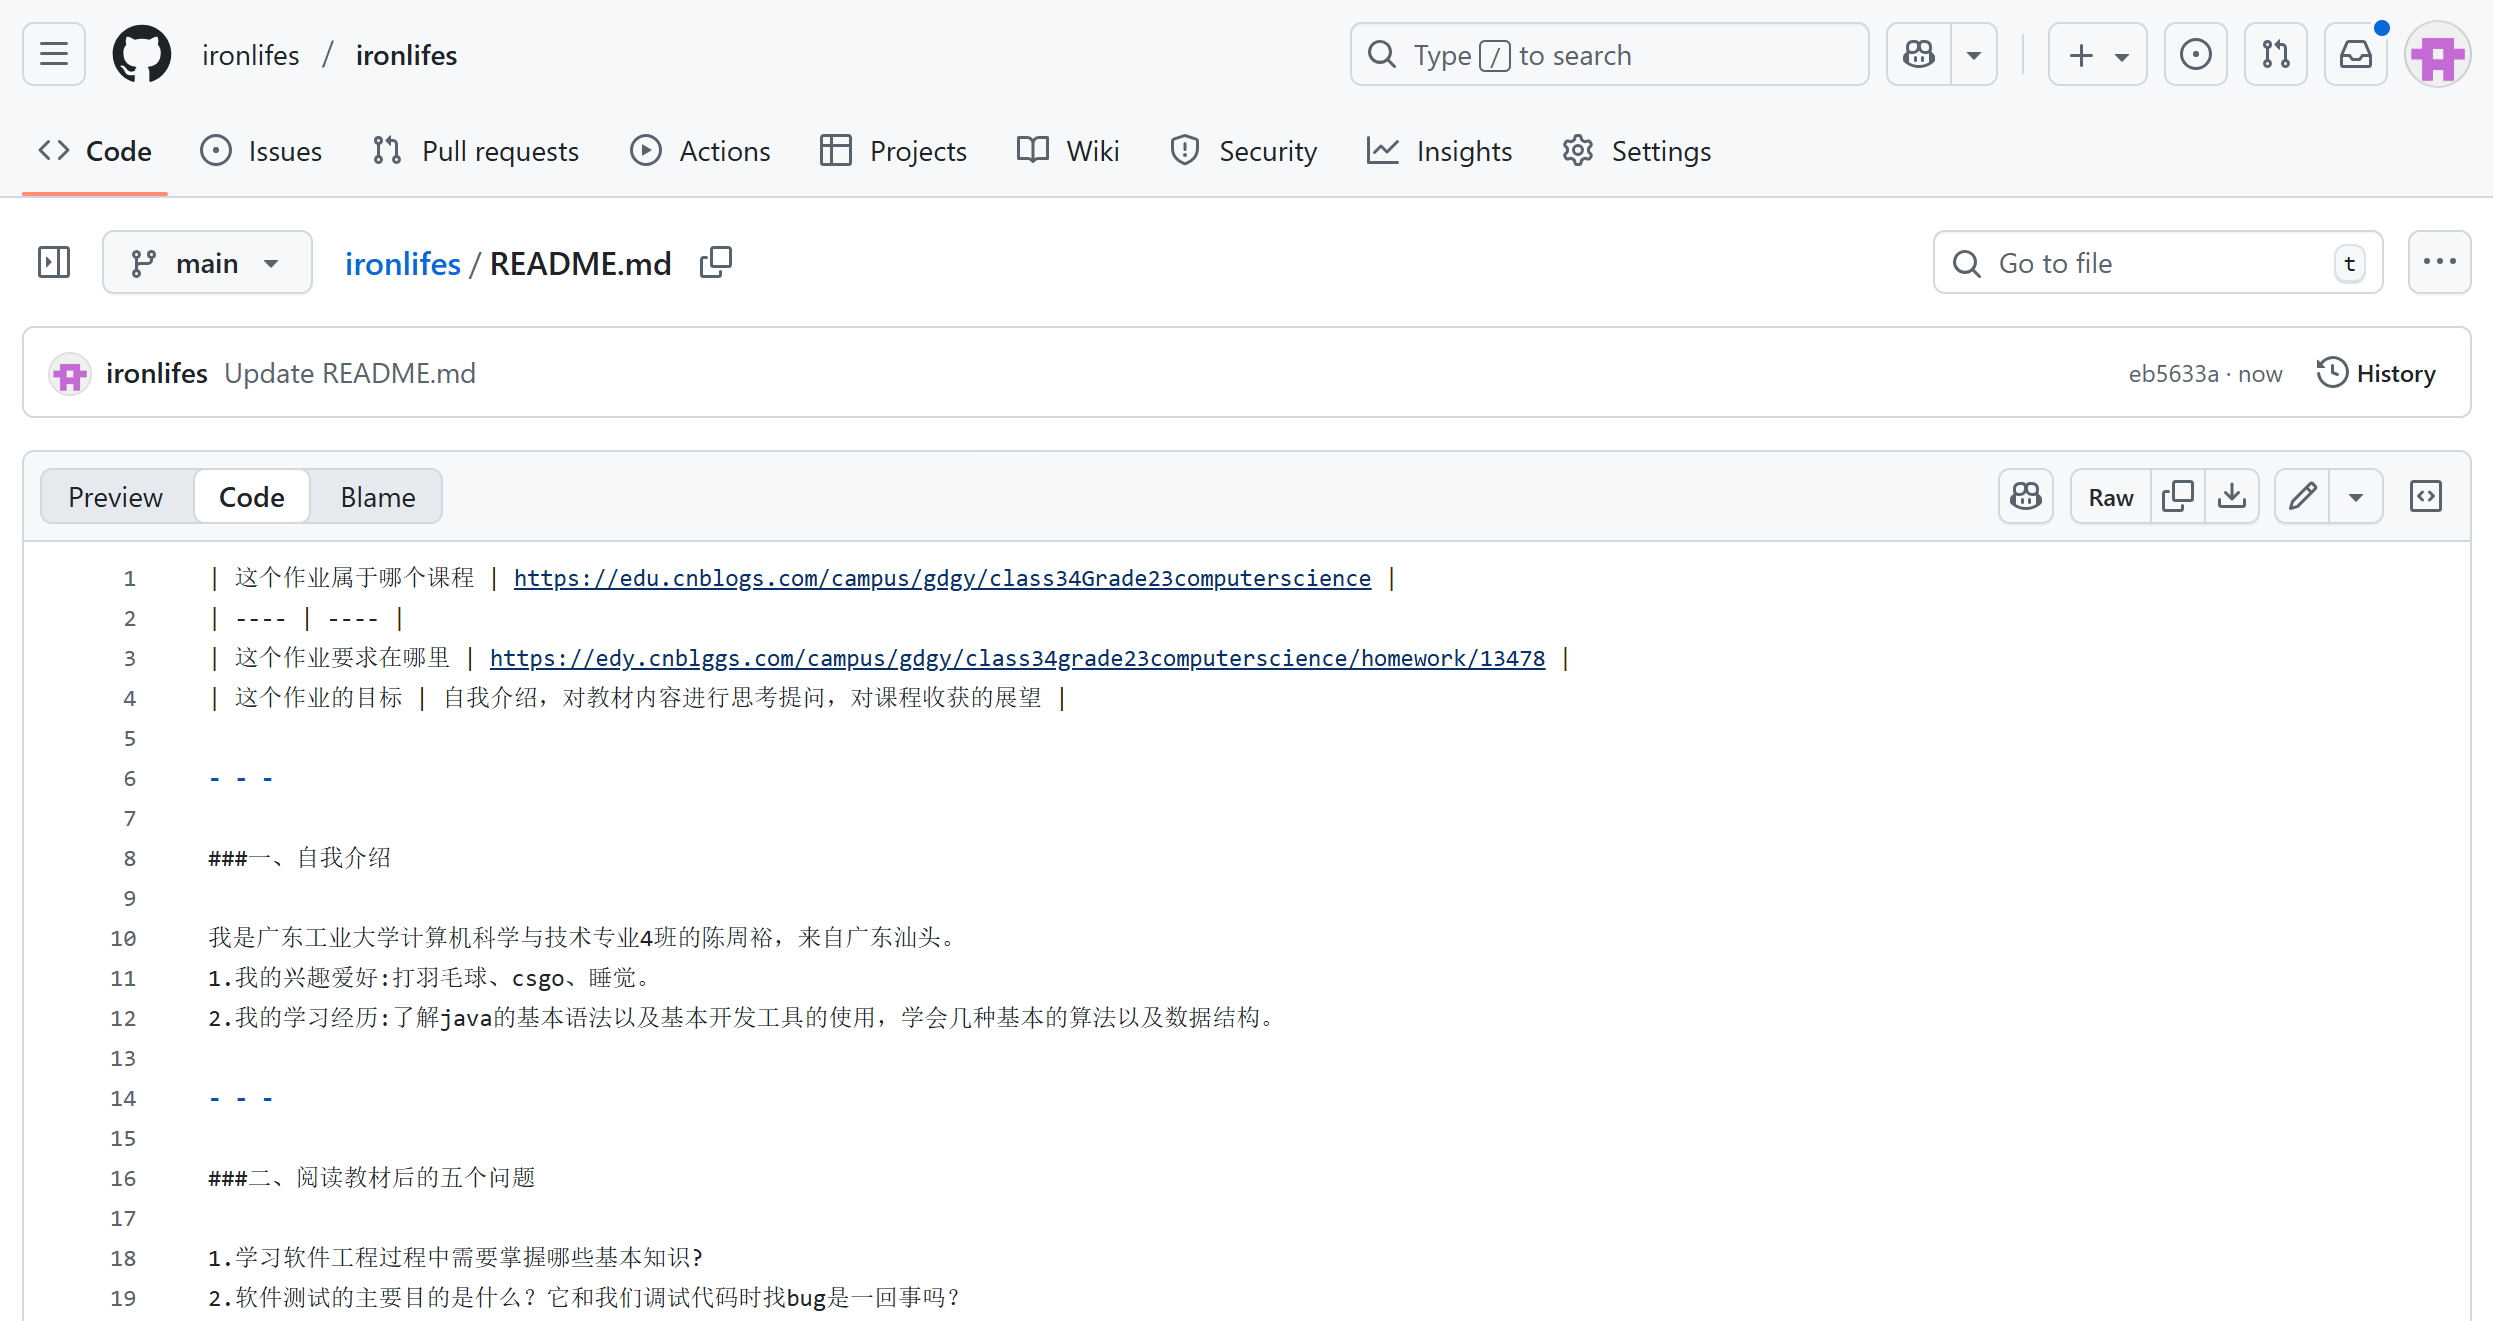Download raw file icon
The width and height of the screenshot is (2493, 1321).
[x=2232, y=497]
